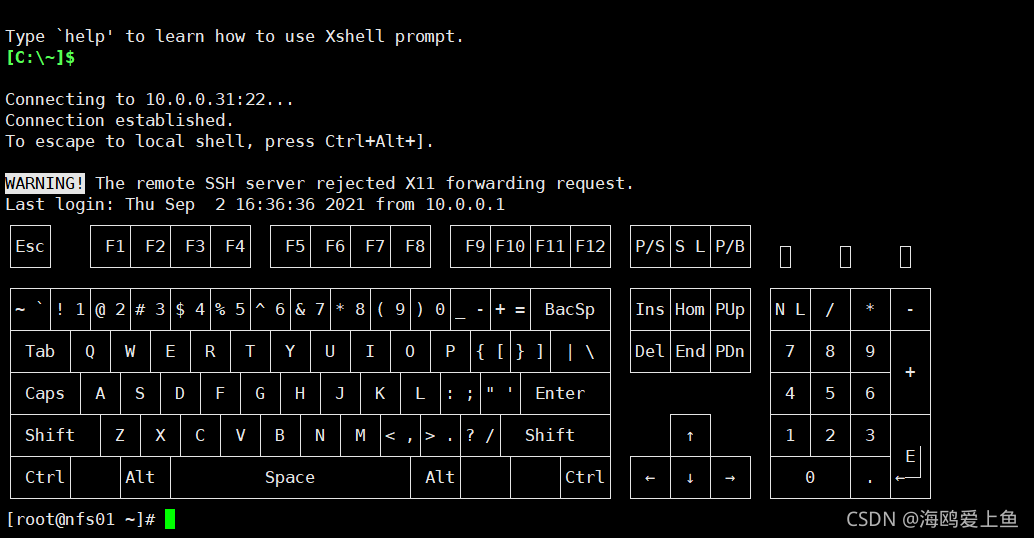Click the numpad asterisk key
This screenshot has width=1034, height=538.
pyautogui.click(x=870, y=309)
